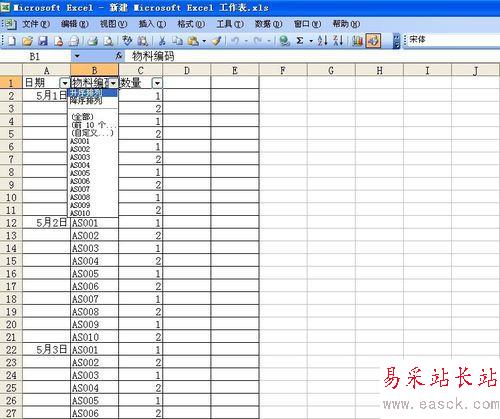The image size is (500, 419).
Task: Choose 升序排列 in the filter list
Action: 93,93
